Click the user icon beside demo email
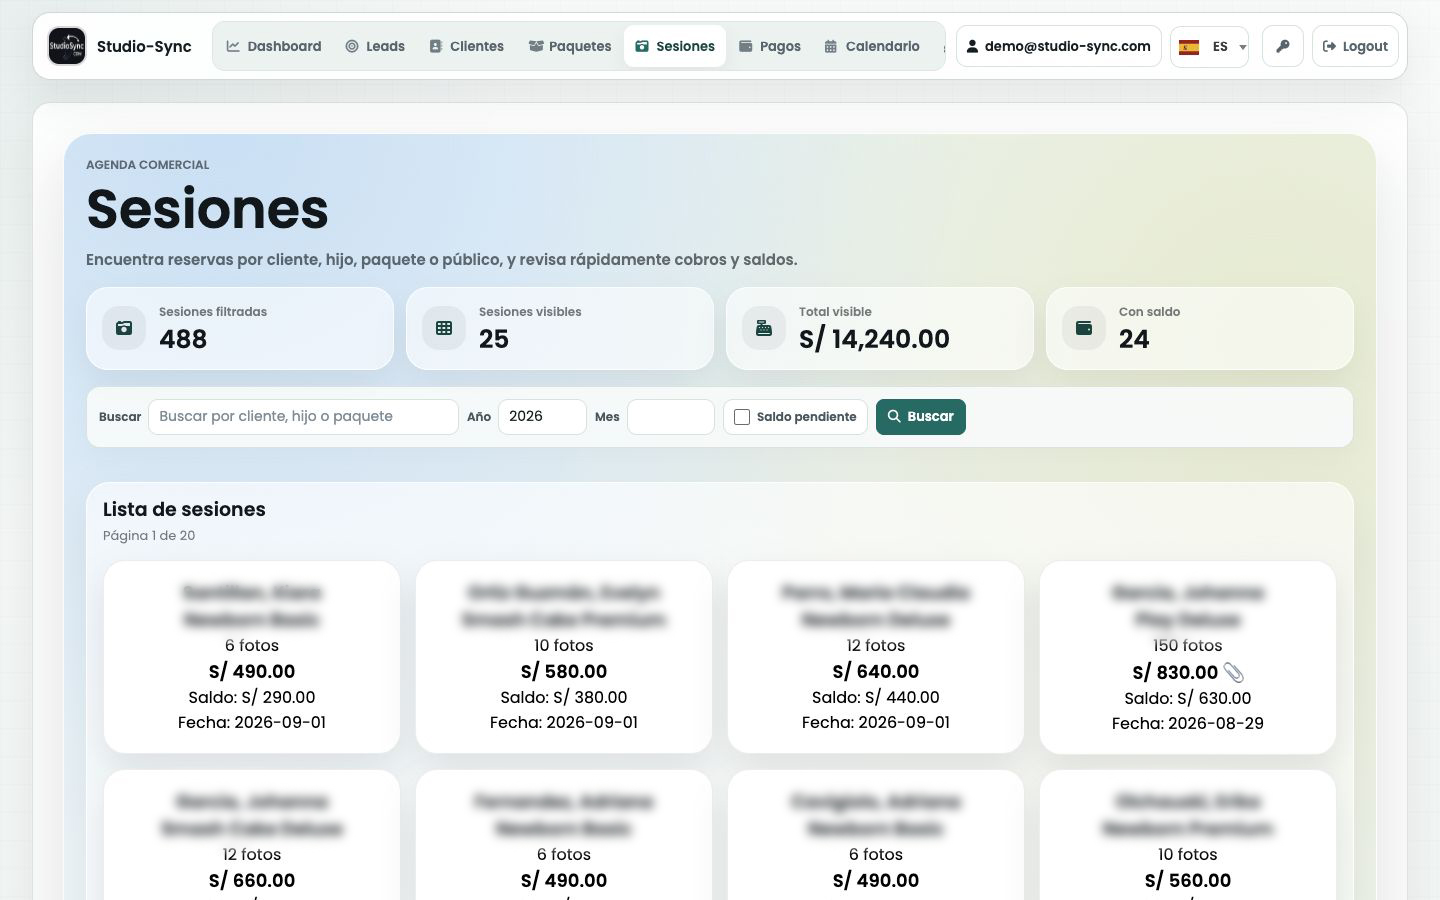This screenshot has height=900, width=1440. (972, 46)
